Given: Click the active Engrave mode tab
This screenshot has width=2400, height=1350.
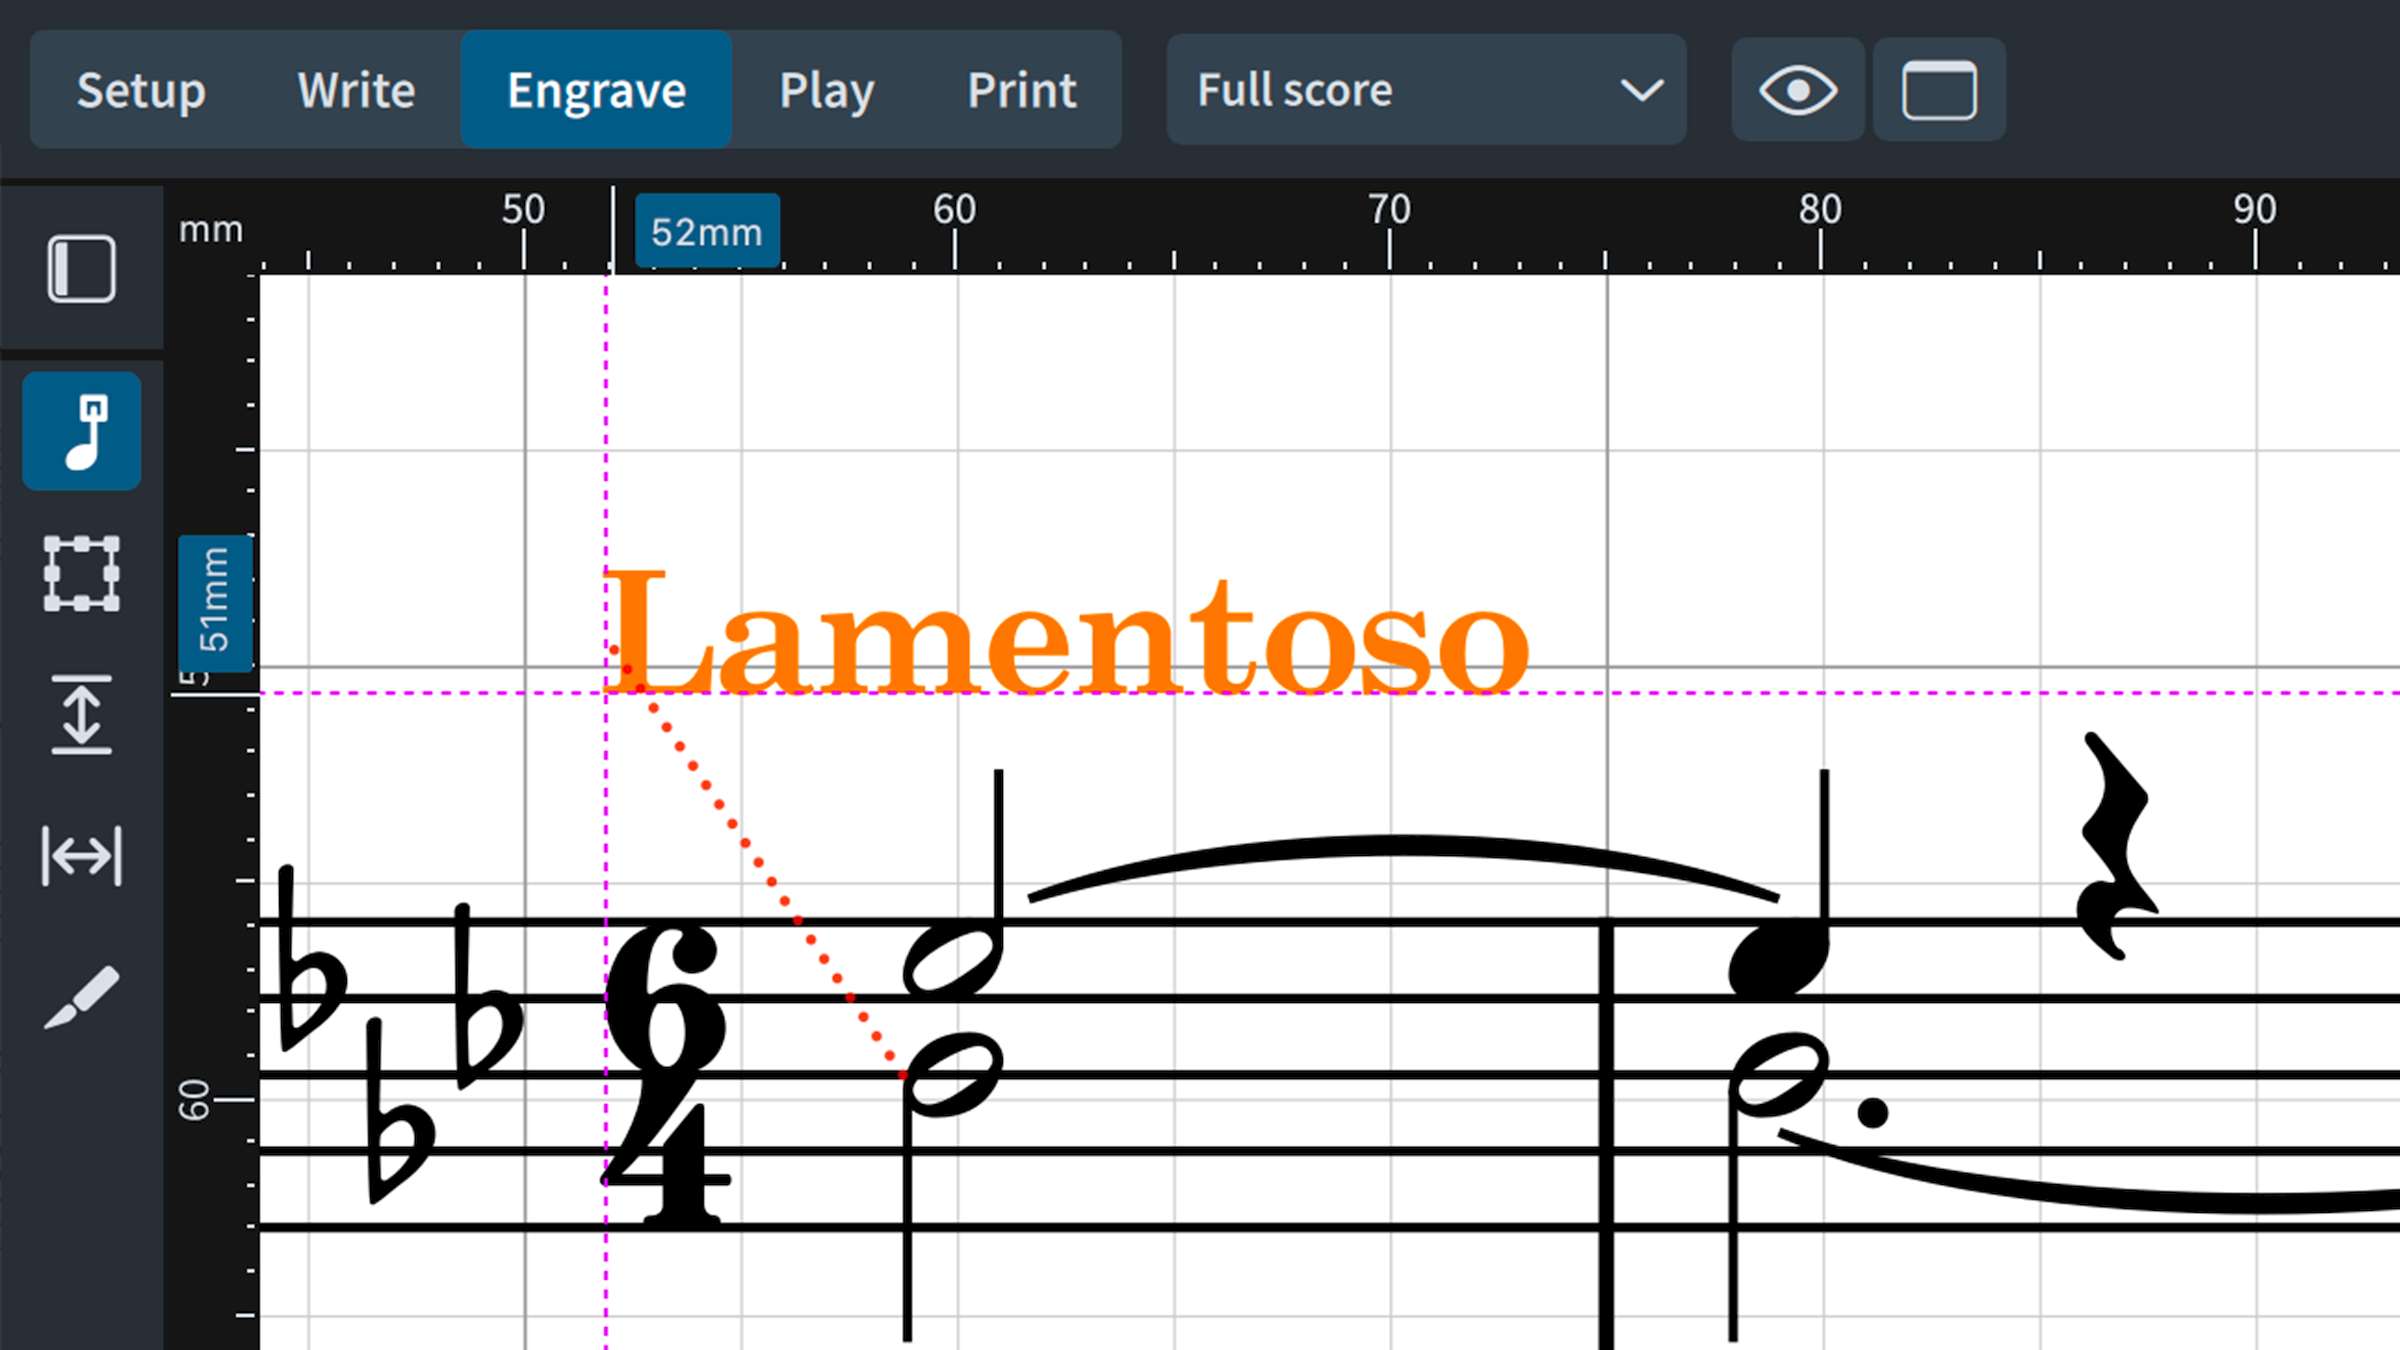Looking at the screenshot, I should [x=596, y=90].
